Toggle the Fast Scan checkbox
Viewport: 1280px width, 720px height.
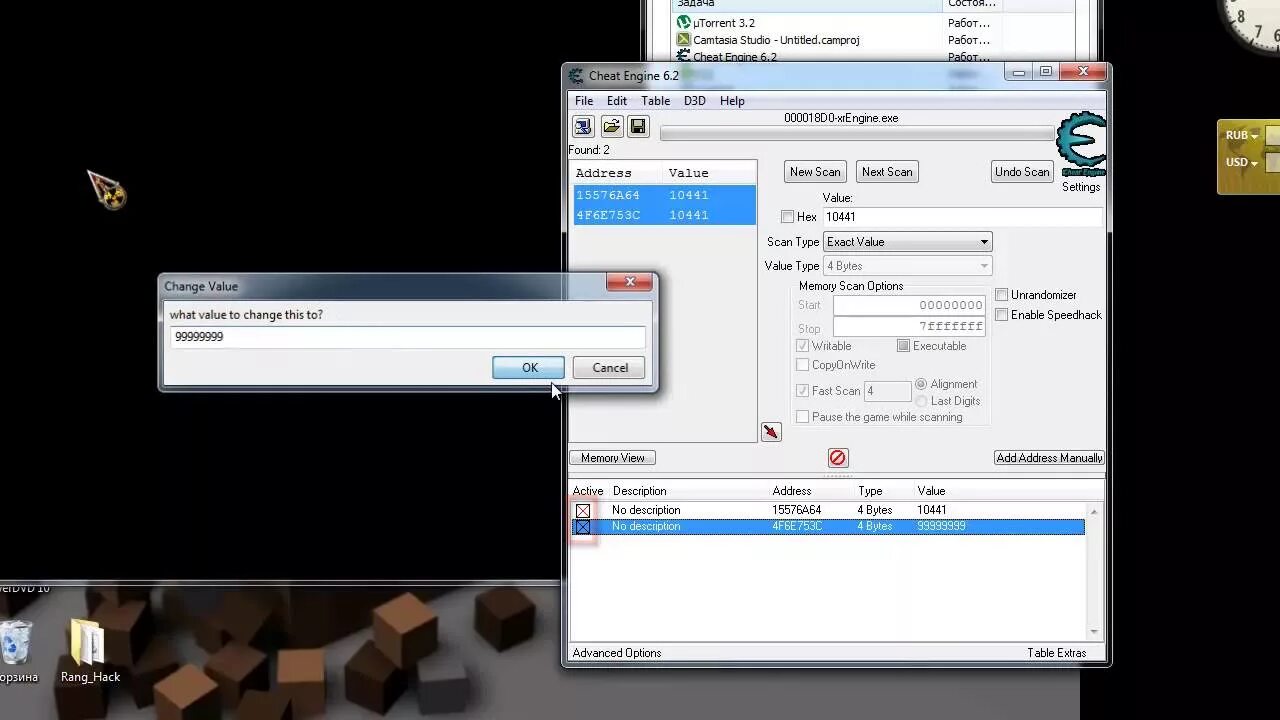click(802, 391)
